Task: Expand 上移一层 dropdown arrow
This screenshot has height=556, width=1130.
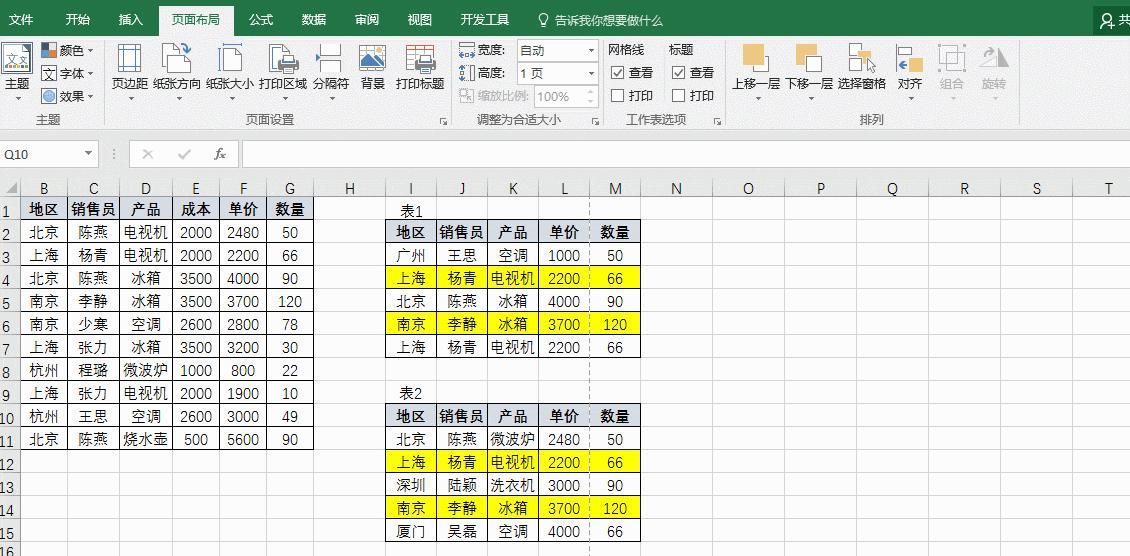Action: point(756,99)
